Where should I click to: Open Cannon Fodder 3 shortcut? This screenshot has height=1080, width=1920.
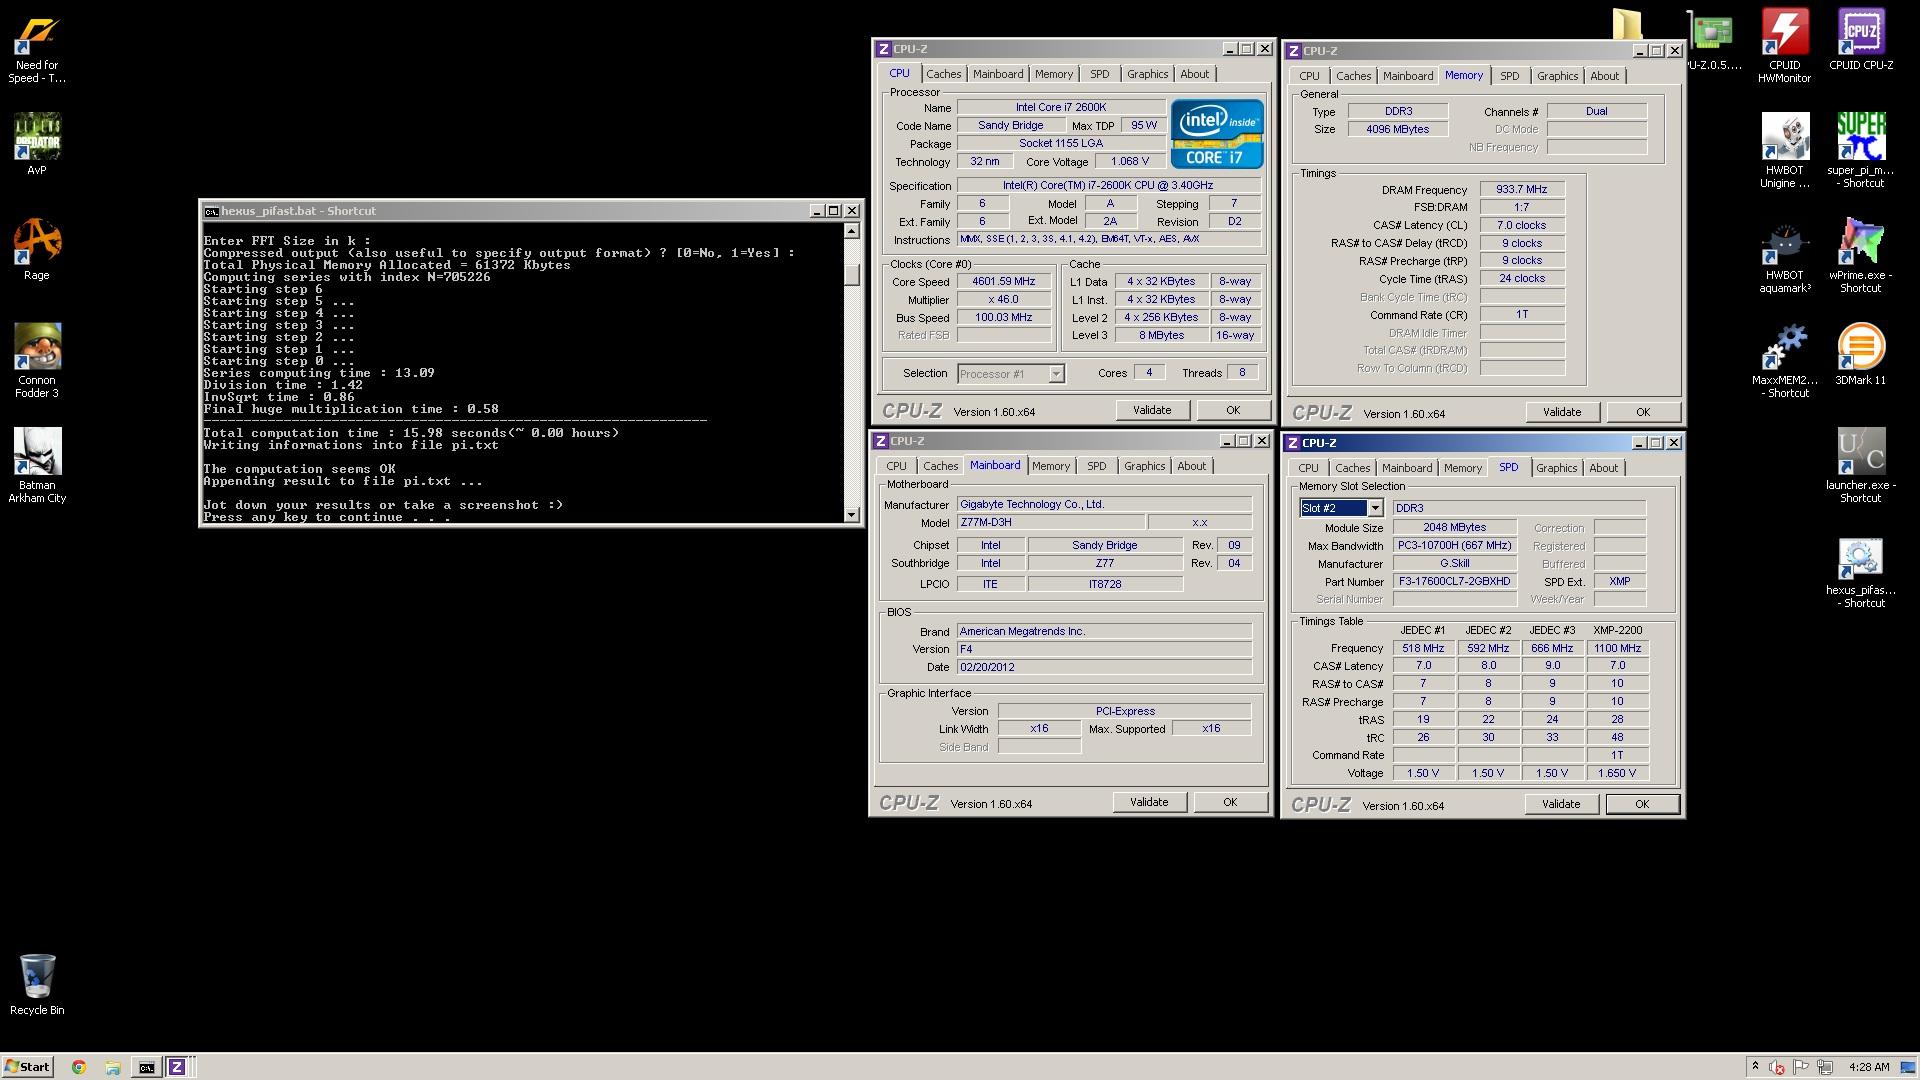[37, 361]
